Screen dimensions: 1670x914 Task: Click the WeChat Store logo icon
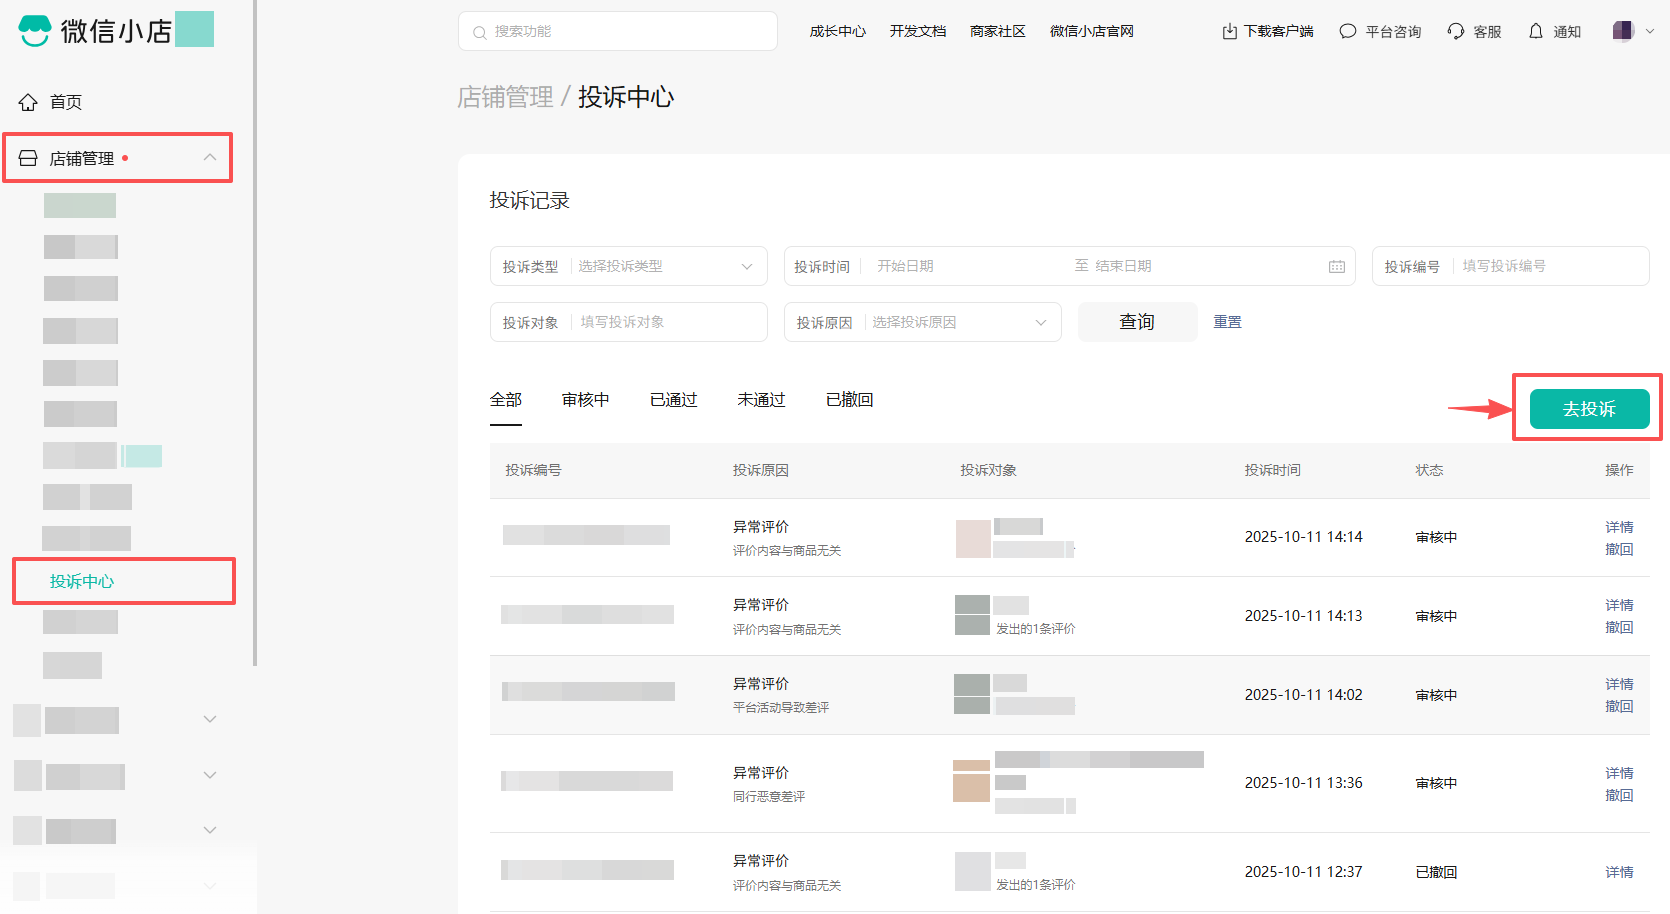click(x=35, y=31)
